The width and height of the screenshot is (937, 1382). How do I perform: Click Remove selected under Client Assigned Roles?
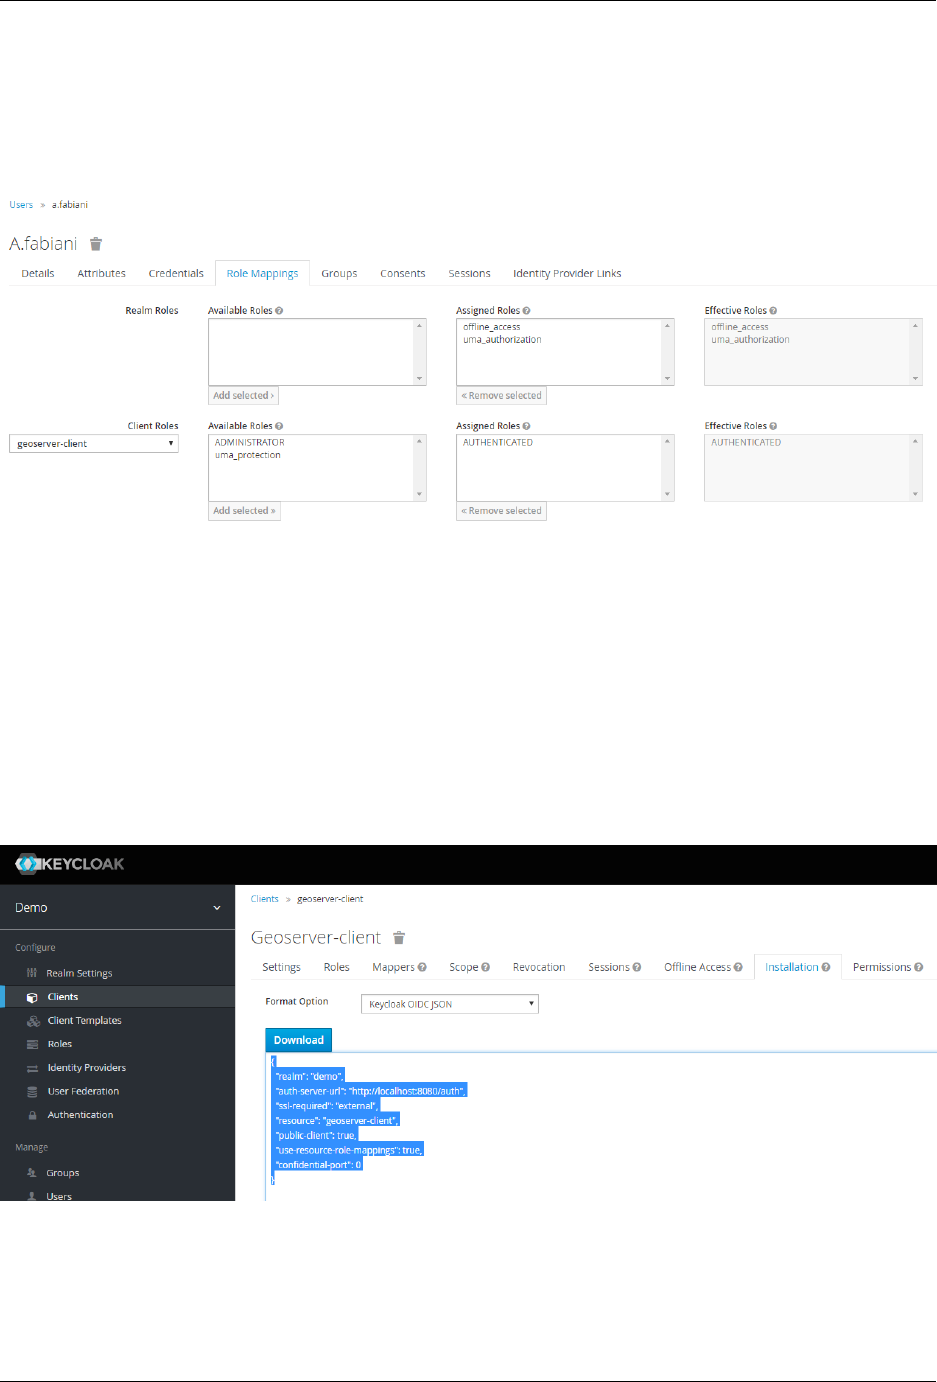[x=502, y=511]
